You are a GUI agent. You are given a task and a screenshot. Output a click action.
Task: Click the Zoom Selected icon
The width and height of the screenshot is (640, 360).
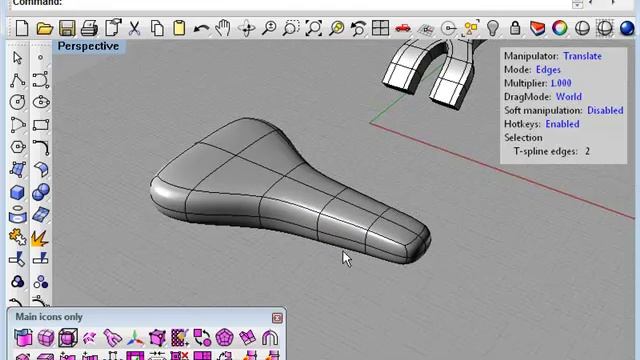337,29
